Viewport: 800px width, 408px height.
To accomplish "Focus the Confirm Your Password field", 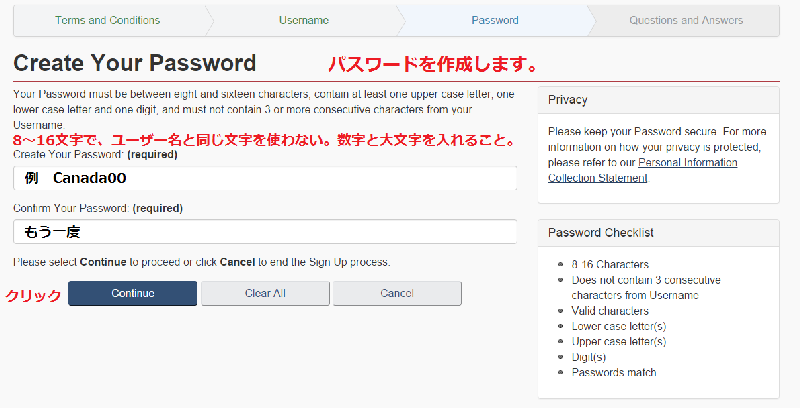I will coord(265,231).
